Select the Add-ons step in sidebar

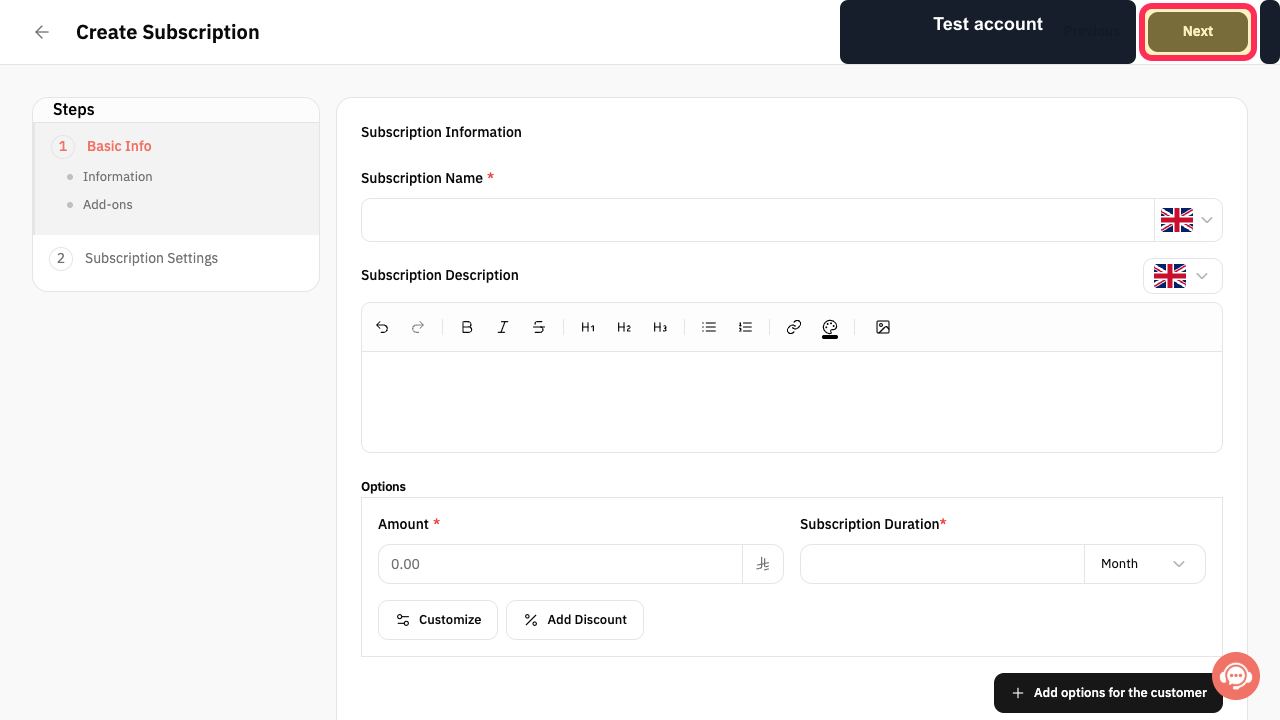[x=108, y=205]
